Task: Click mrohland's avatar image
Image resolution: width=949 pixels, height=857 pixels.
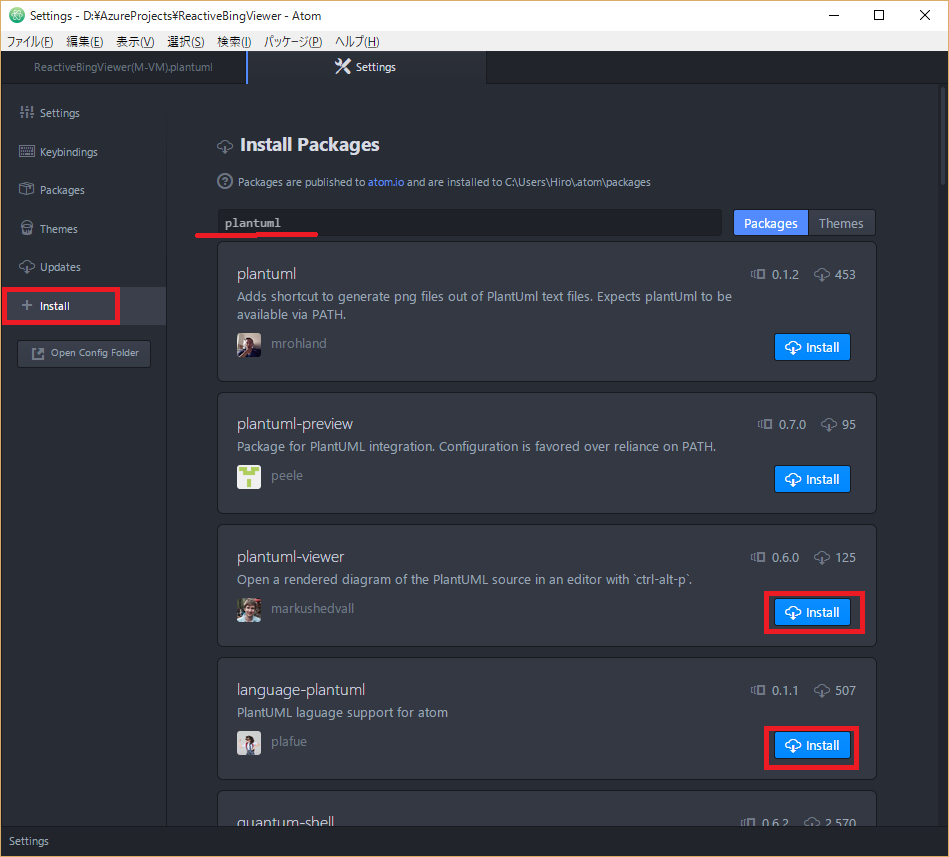Action: [x=249, y=344]
